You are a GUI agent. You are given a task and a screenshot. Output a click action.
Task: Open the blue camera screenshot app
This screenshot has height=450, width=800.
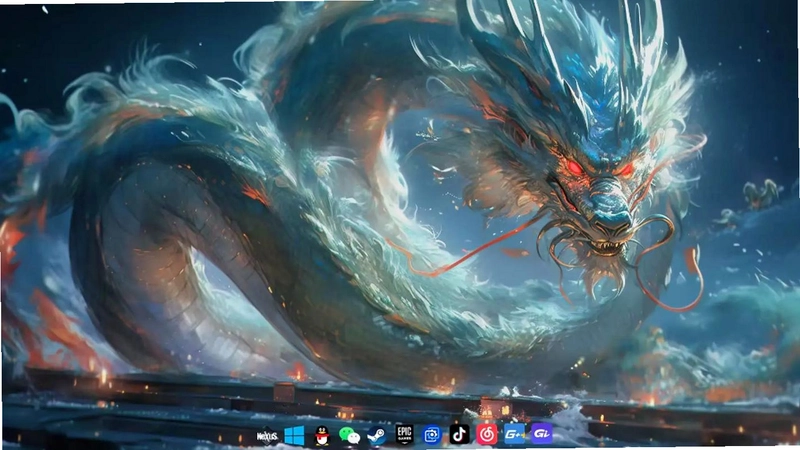point(432,435)
